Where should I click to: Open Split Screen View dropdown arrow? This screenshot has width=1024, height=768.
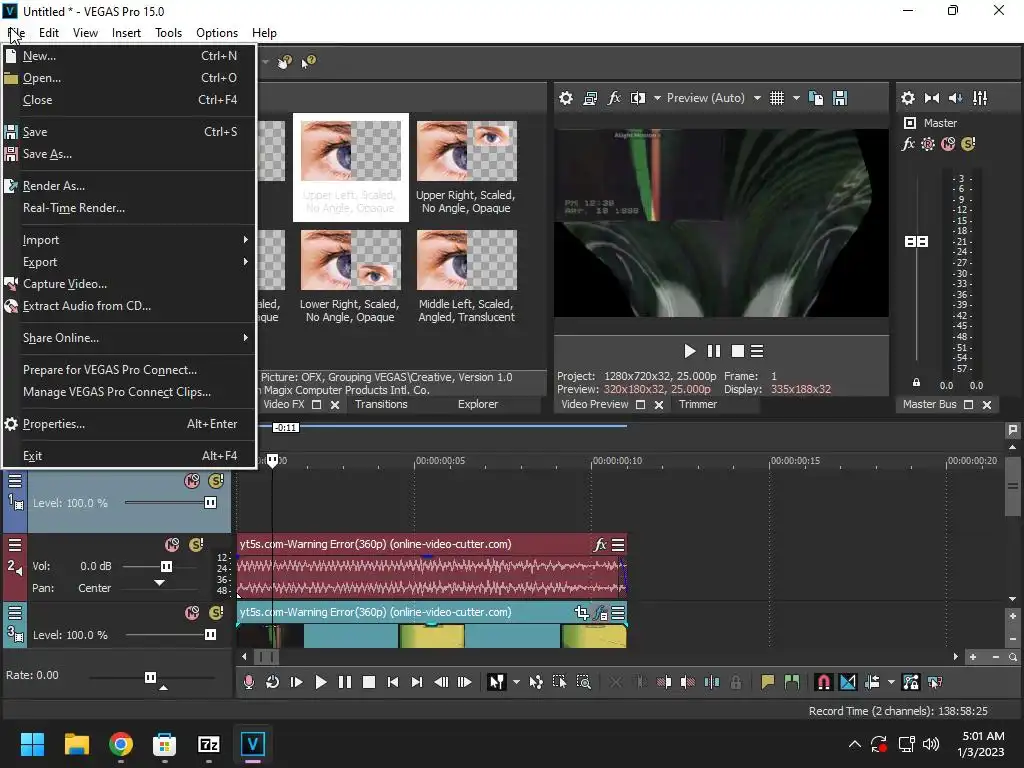point(657,98)
